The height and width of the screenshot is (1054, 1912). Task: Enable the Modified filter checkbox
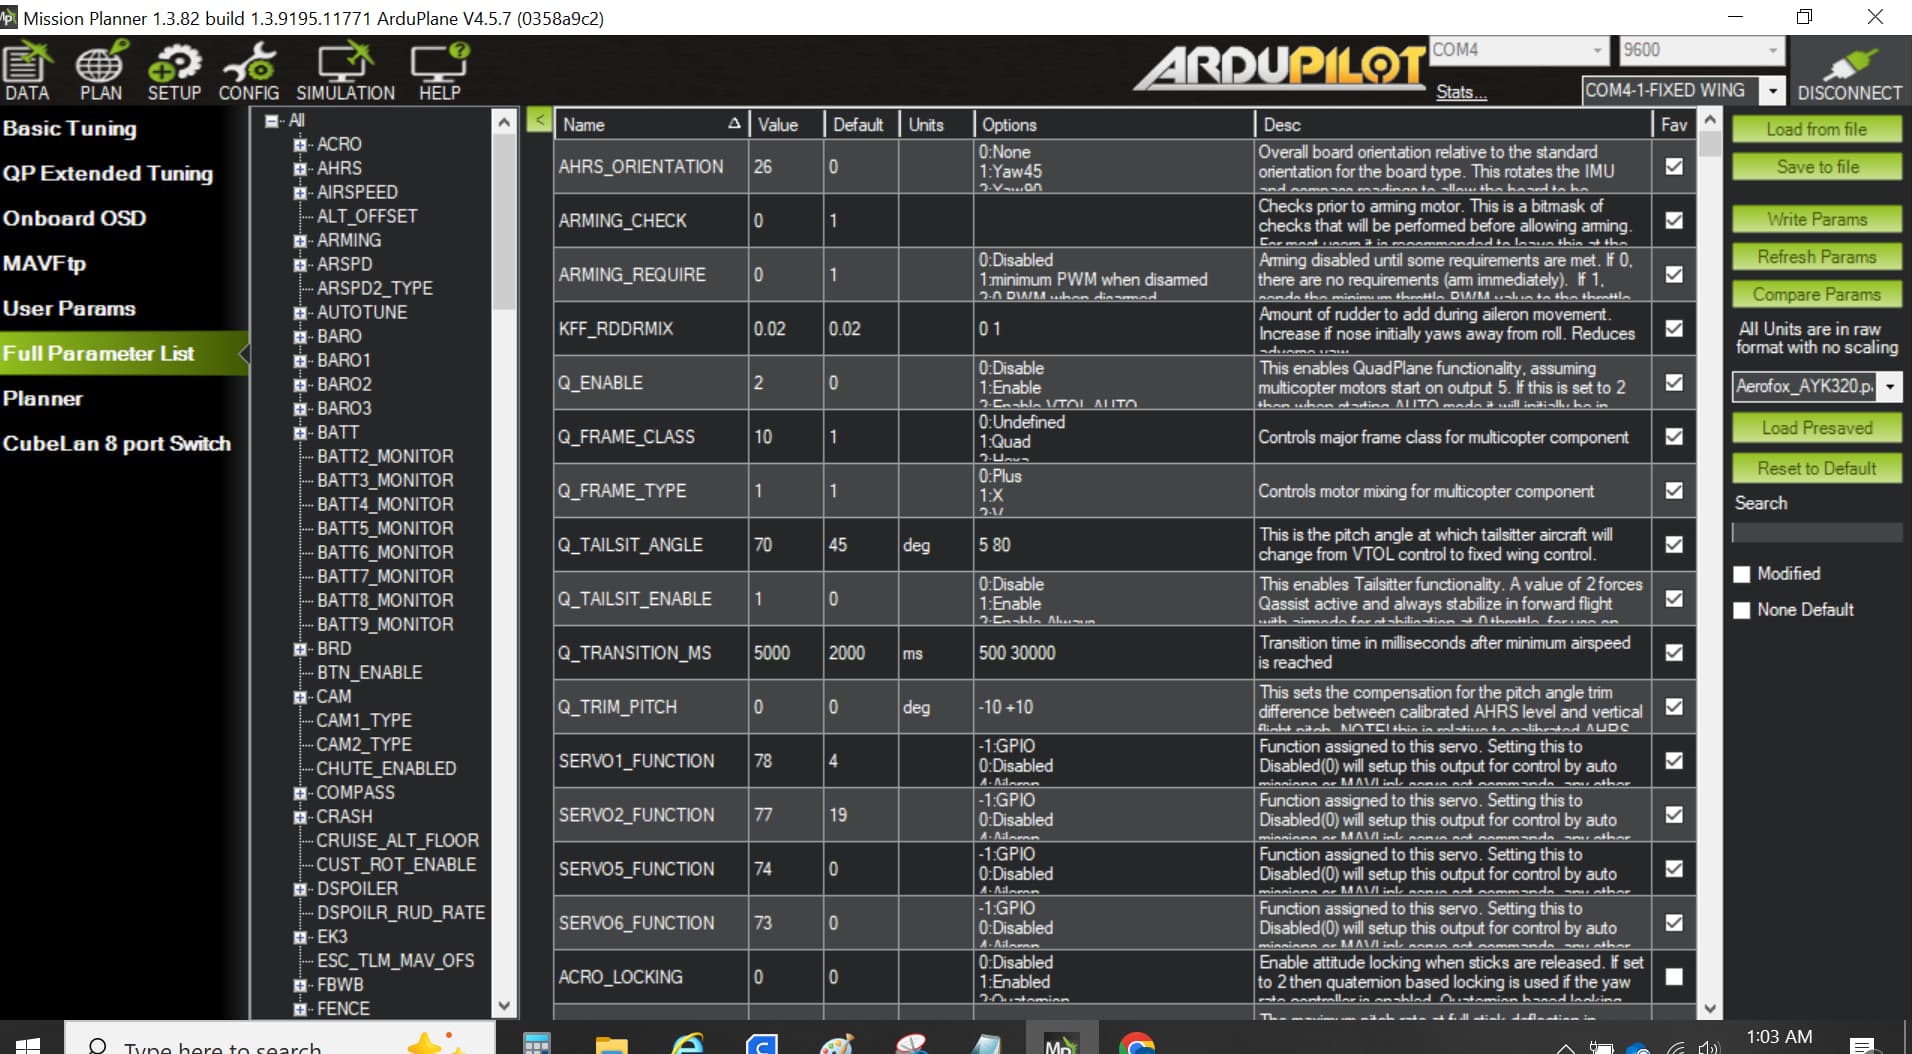[x=1742, y=574]
